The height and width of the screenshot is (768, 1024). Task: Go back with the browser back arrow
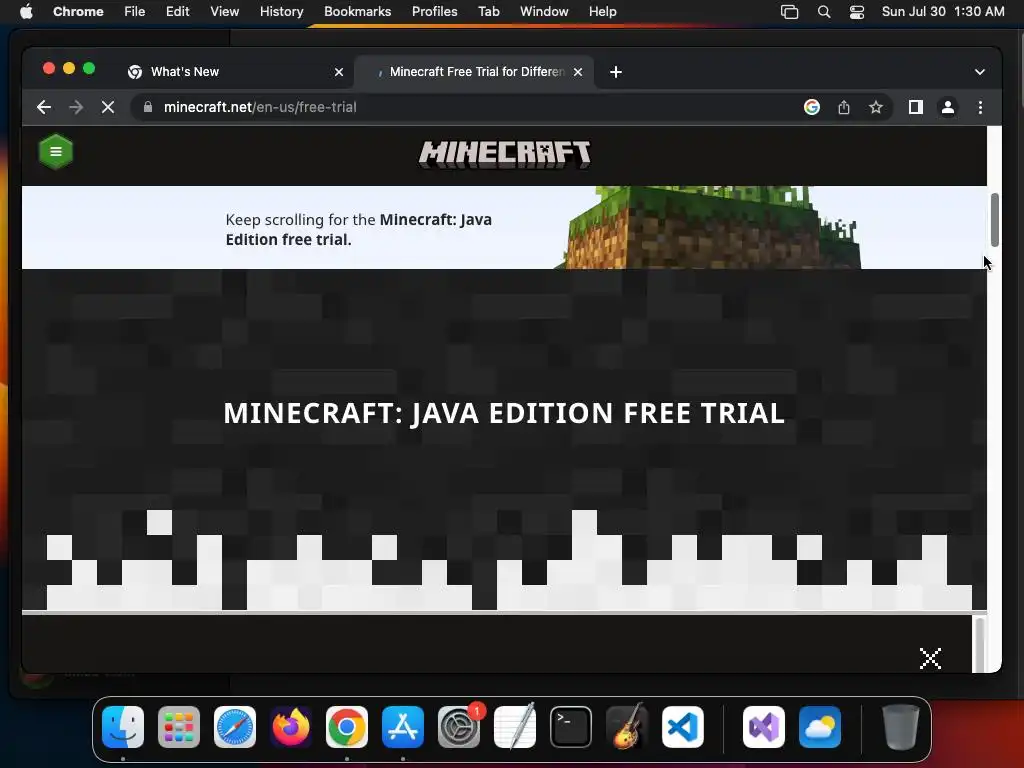(x=44, y=107)
